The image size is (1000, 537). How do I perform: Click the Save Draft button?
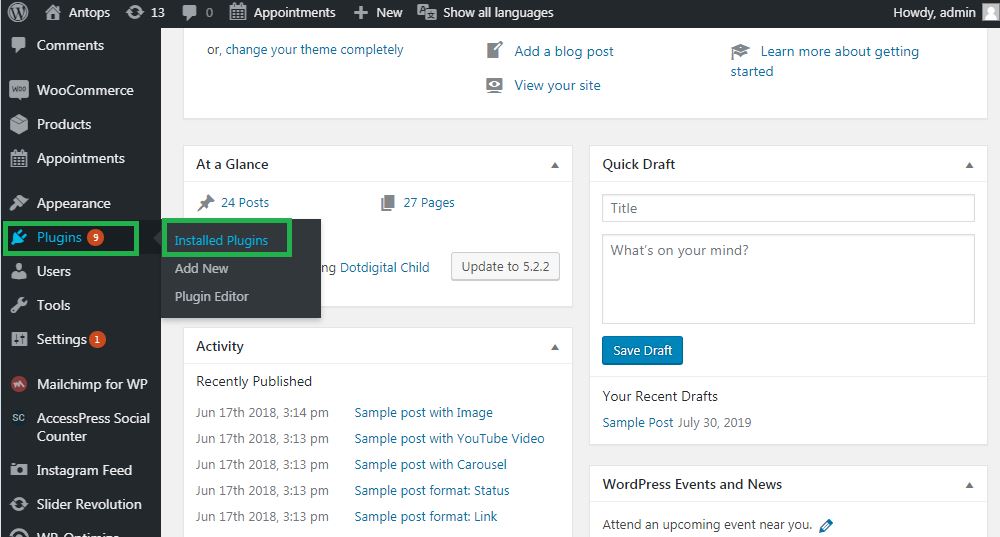click(x=642, y=350)
